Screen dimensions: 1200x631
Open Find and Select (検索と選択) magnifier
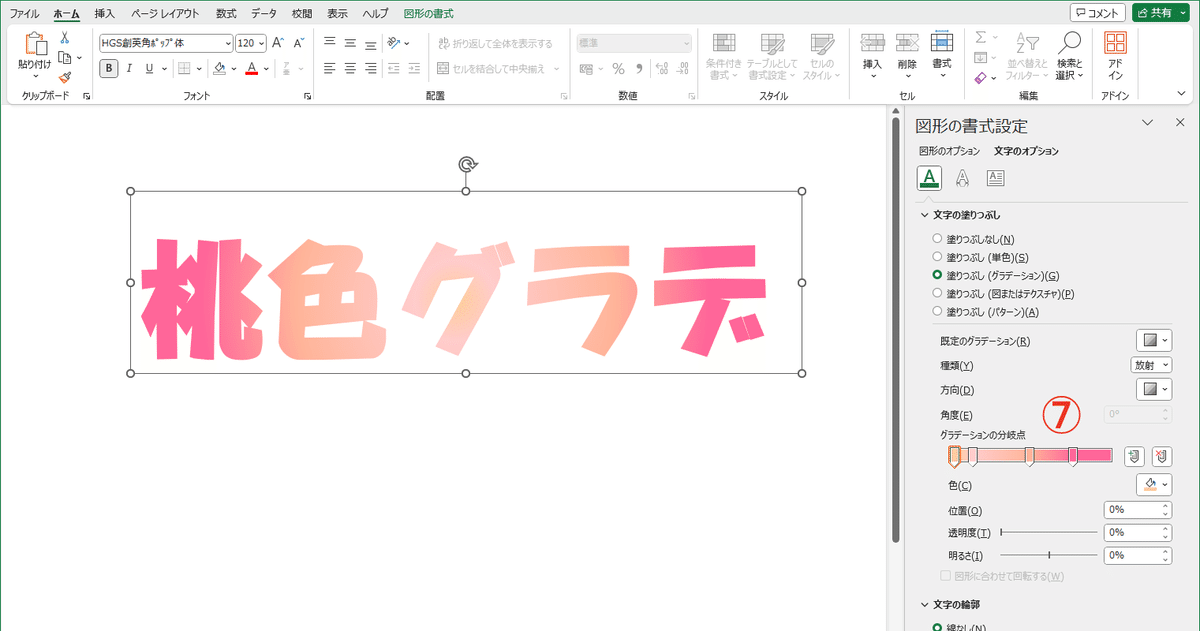[x=1070, y=55]
